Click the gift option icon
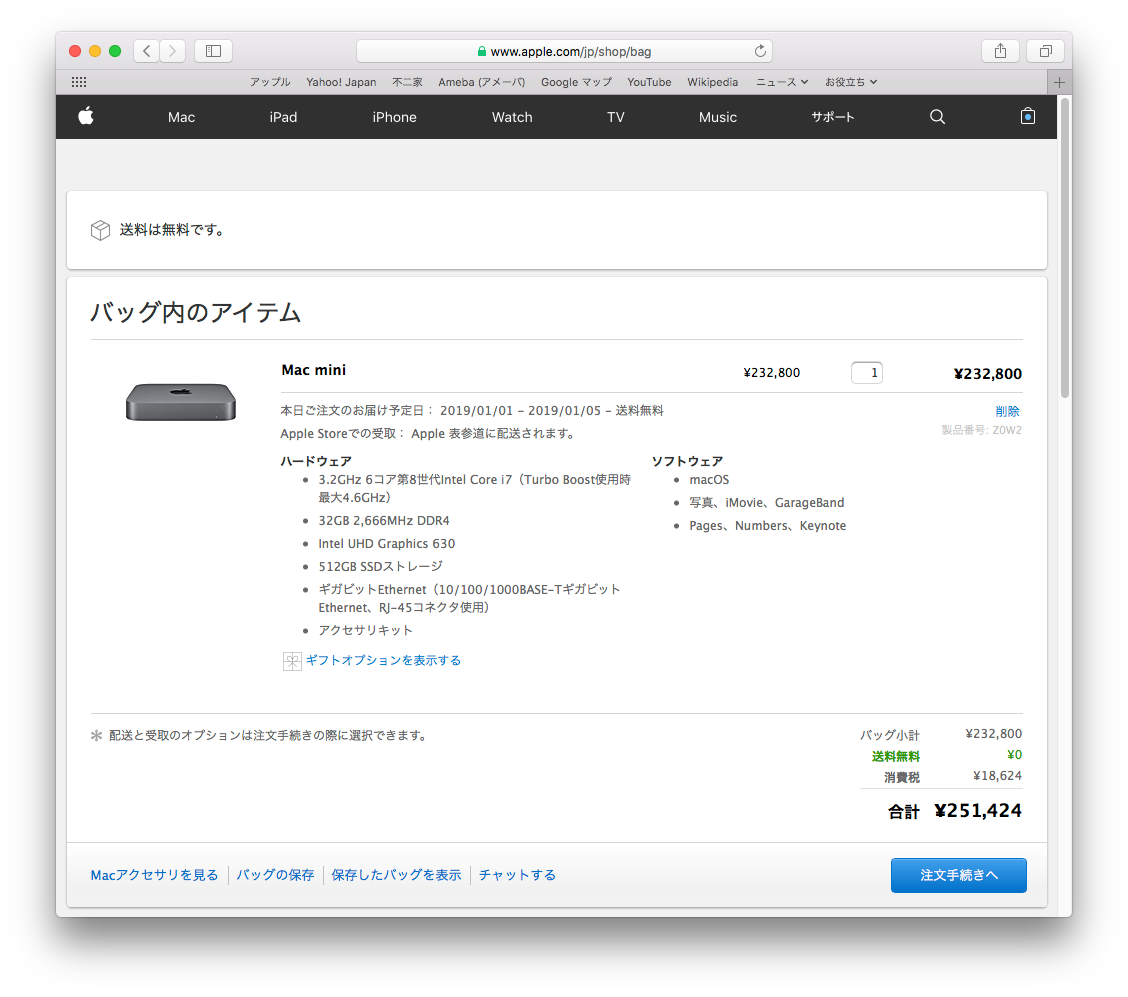The width and height of the screenshot is (1128, 997). [292, 661]
